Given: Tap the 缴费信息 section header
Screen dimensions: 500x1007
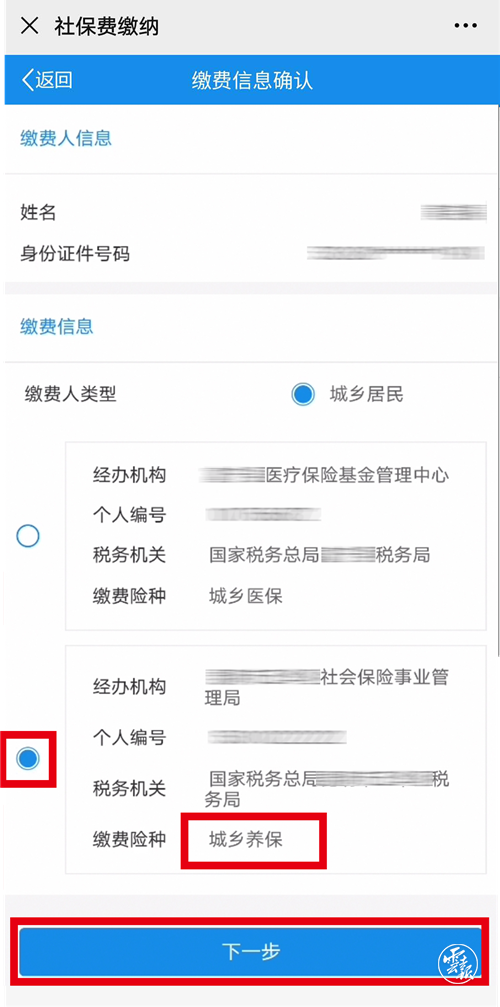Looking at the screenshot, I should (56, 326).
